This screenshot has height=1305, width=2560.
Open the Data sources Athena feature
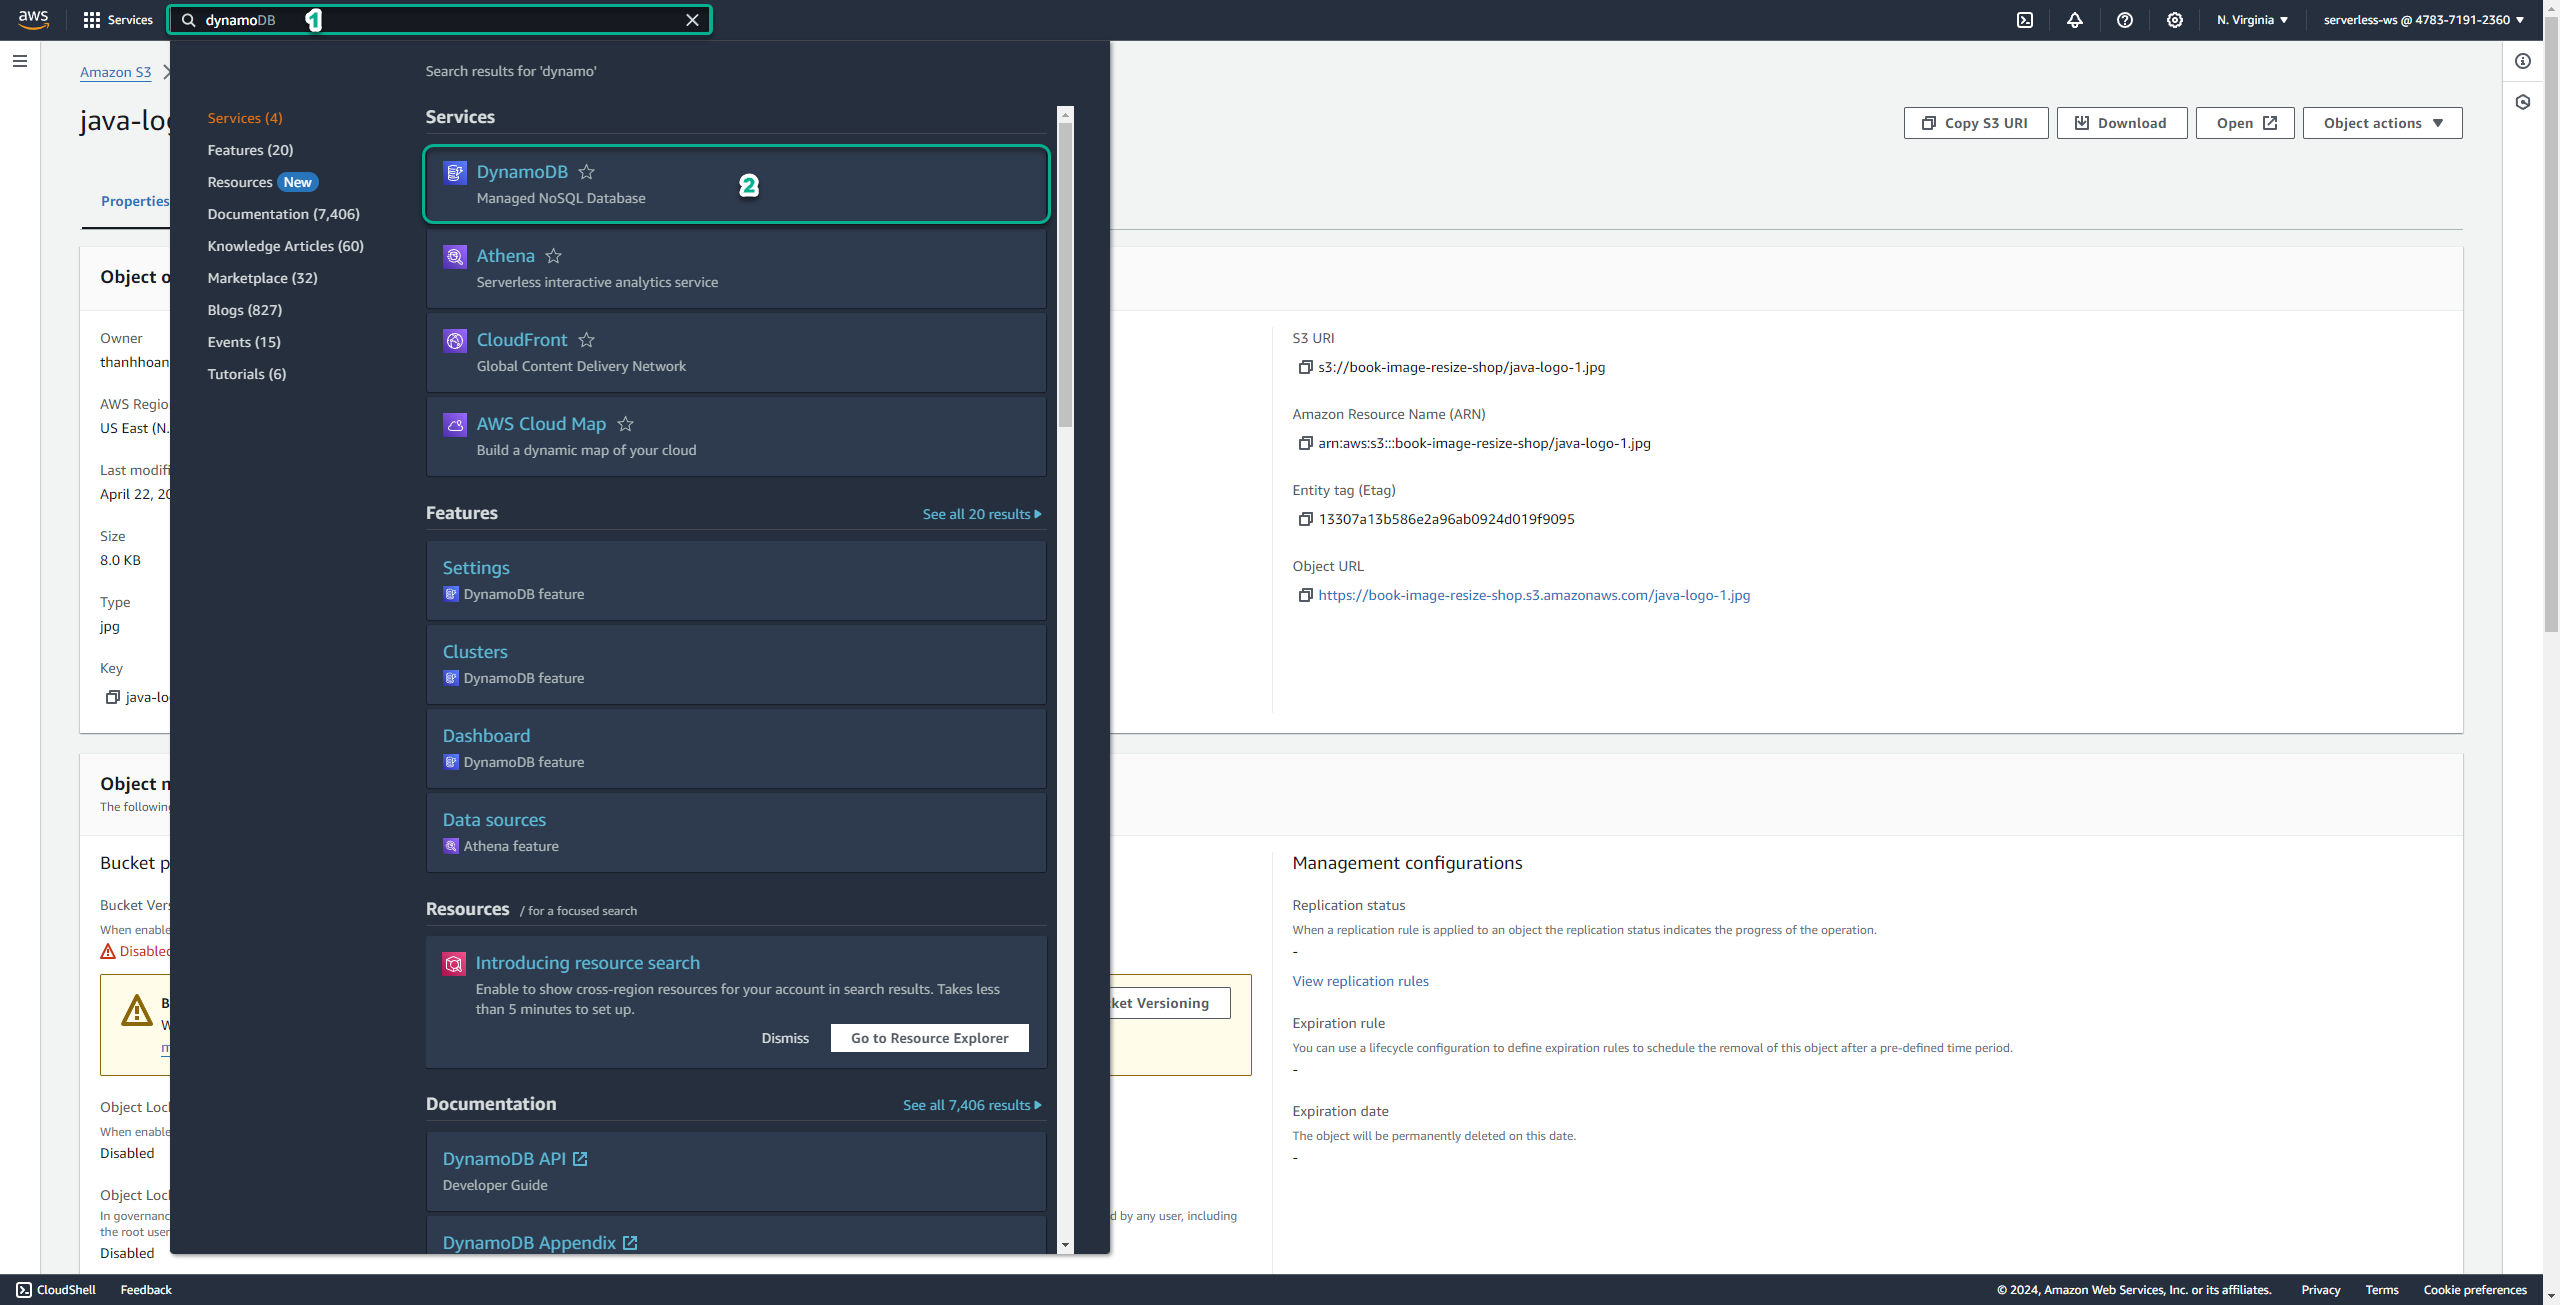coord(736,832)
